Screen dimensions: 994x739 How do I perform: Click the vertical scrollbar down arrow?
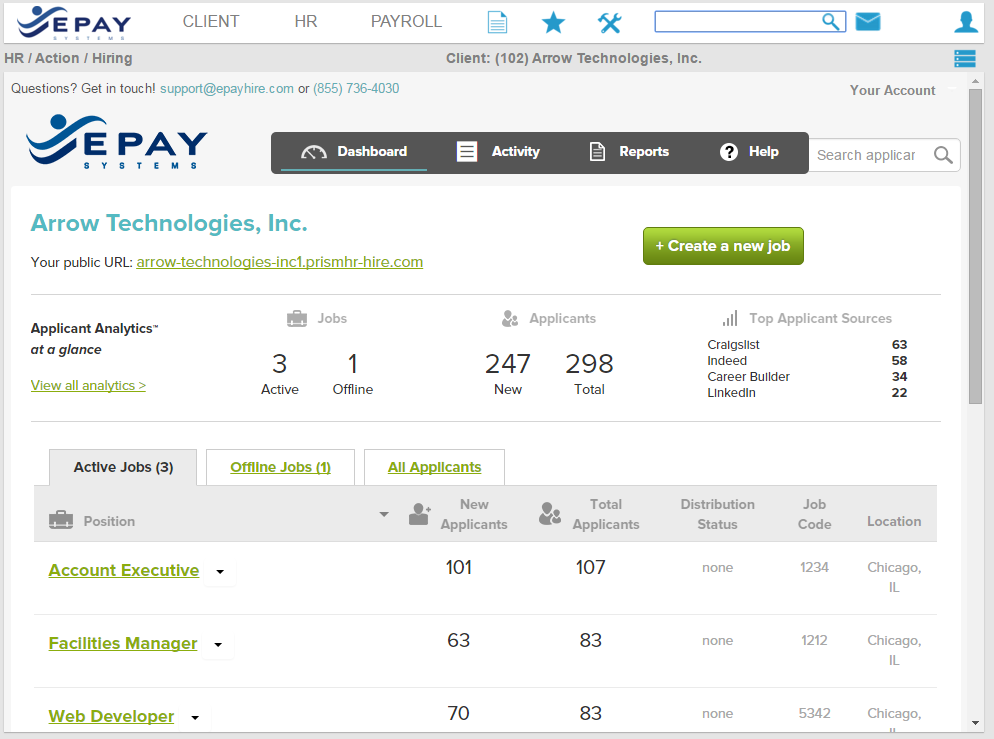point(975,723)
